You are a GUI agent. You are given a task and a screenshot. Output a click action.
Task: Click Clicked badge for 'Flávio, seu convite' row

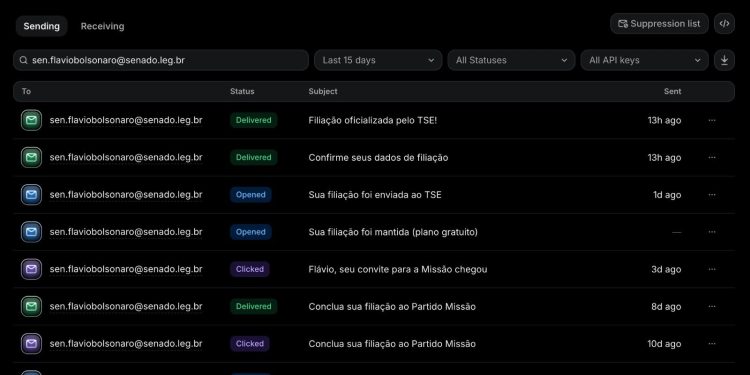click(250, 269)
